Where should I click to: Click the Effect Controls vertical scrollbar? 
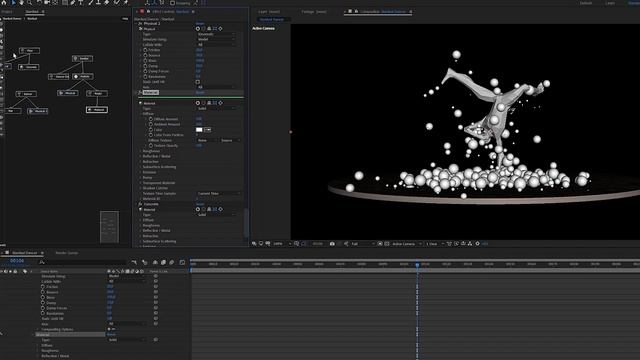246,223
